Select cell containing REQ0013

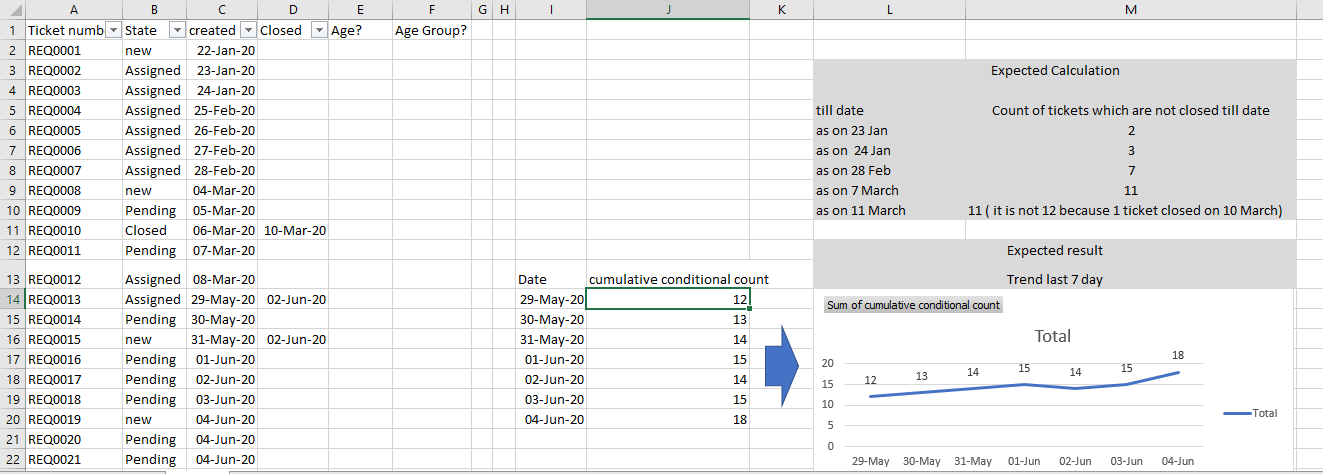[x=73, y=299]
